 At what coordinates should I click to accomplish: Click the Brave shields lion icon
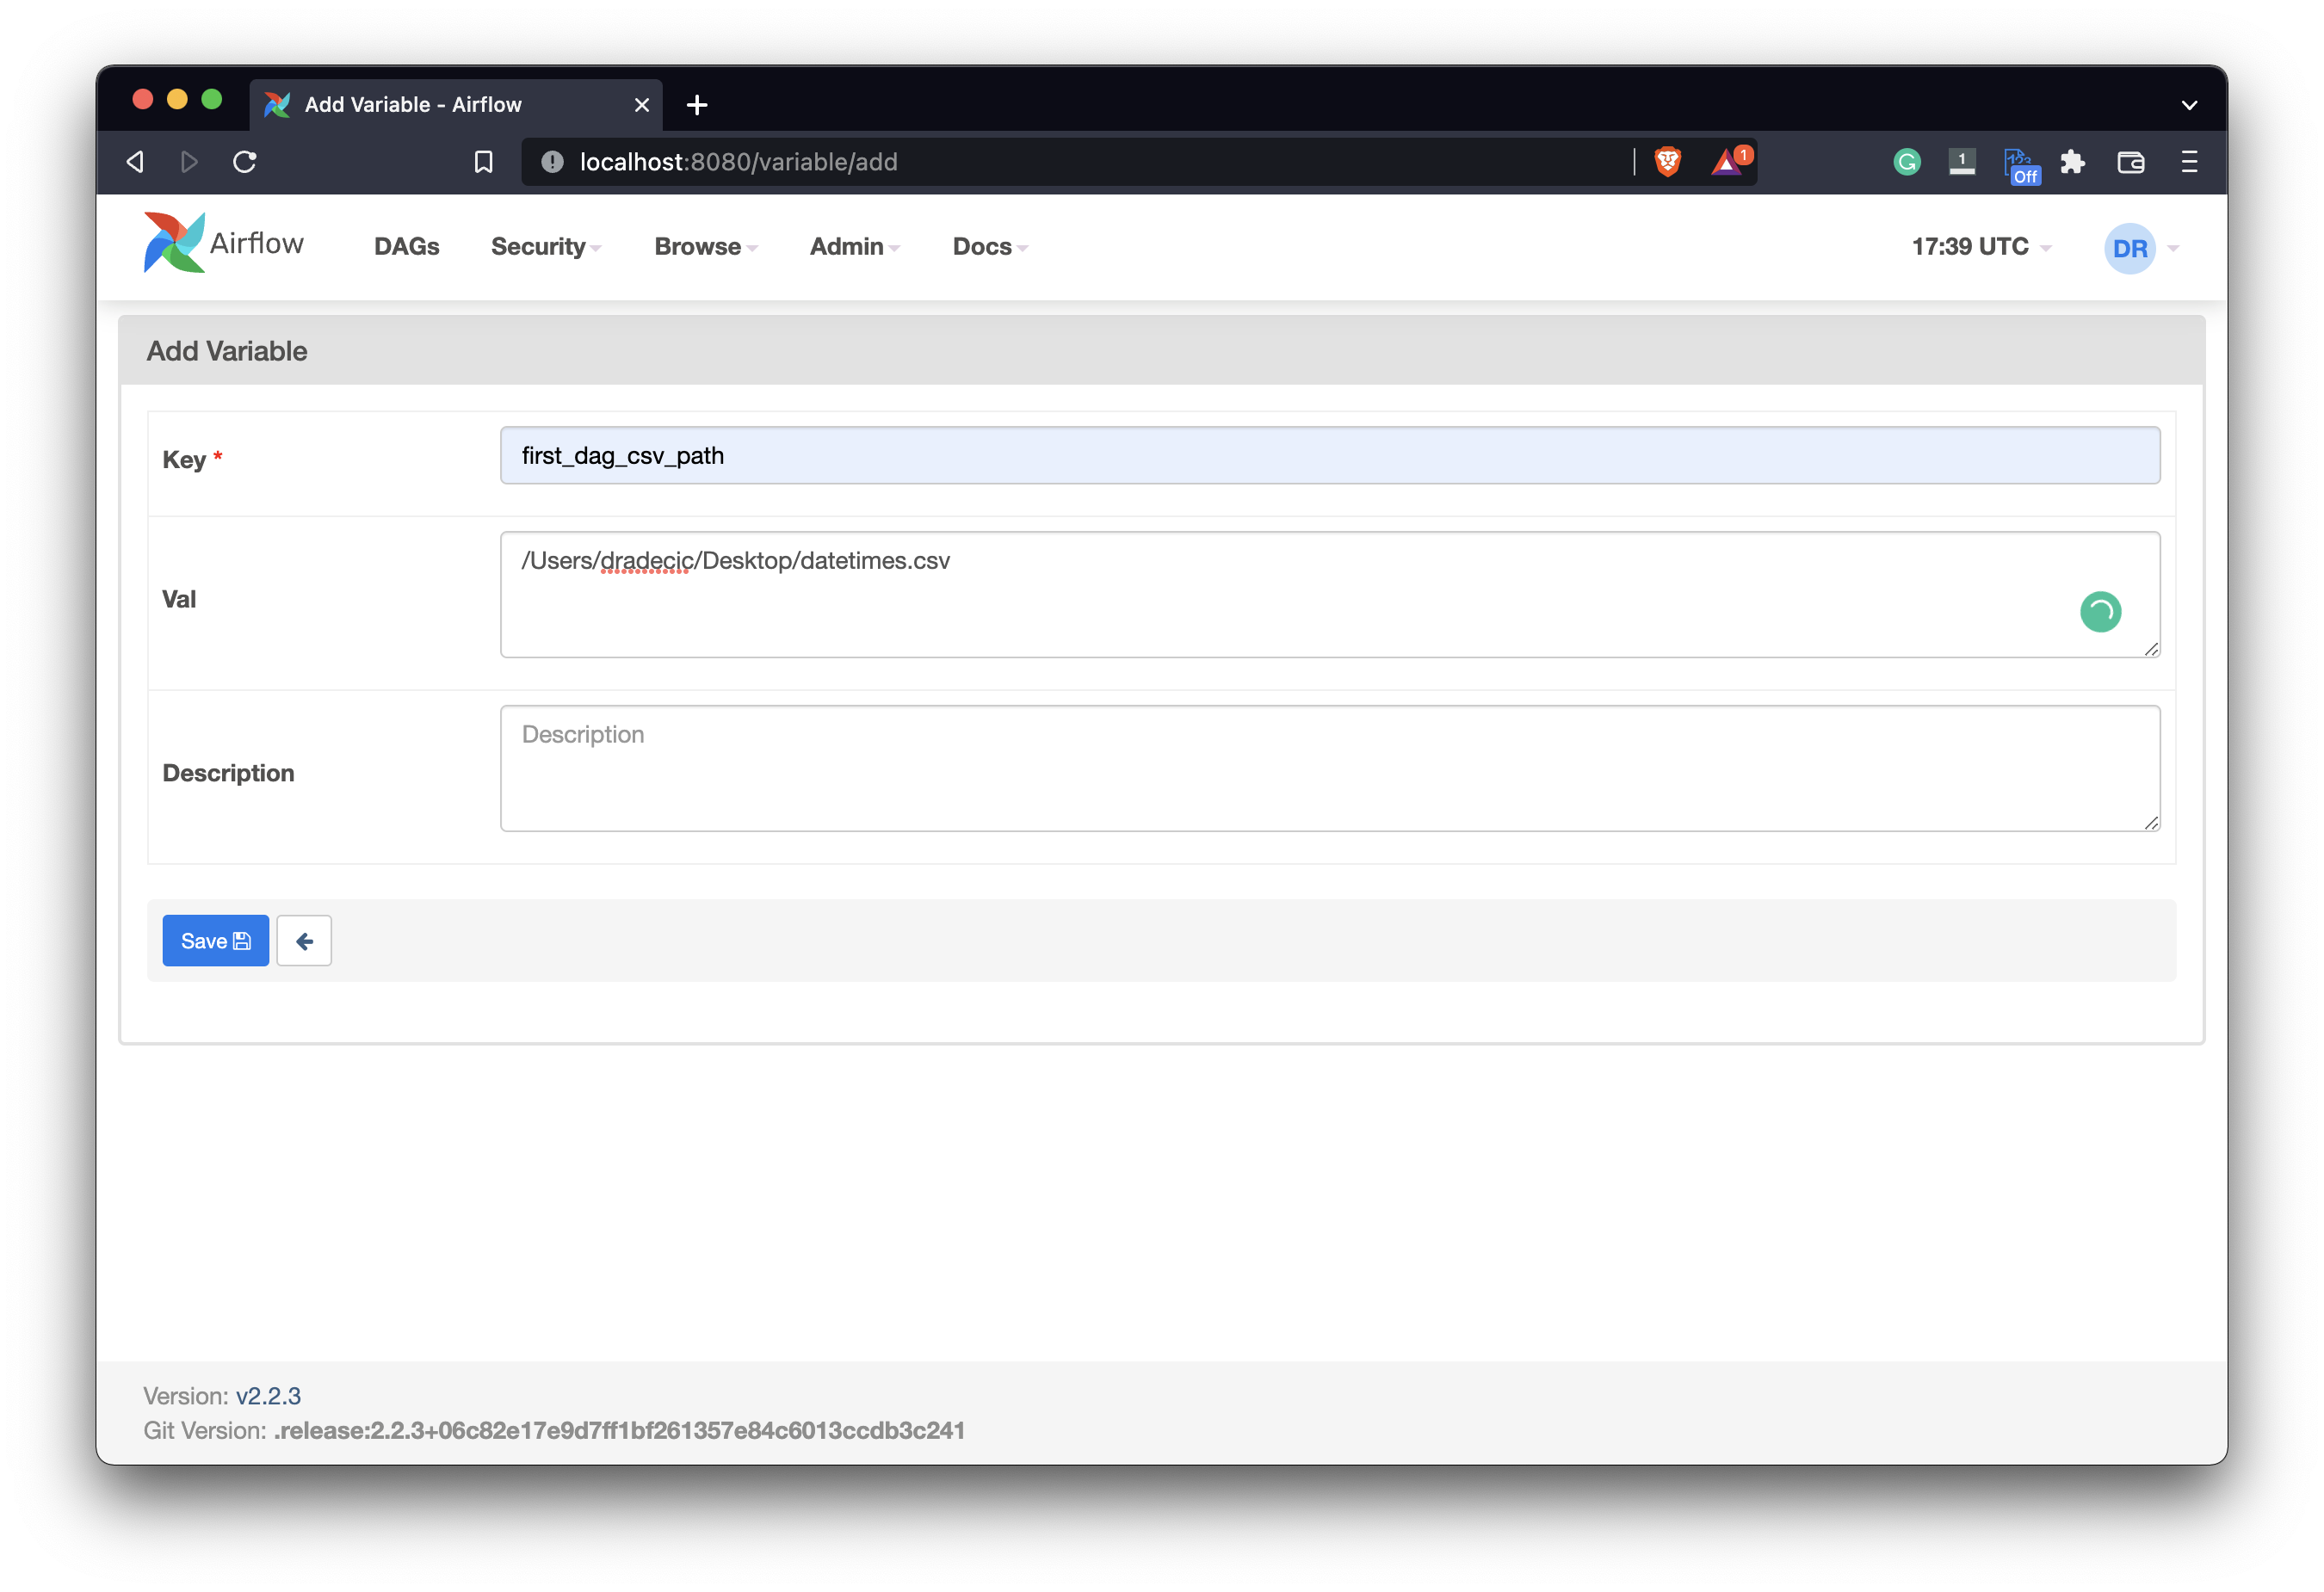click(1667, 161)
